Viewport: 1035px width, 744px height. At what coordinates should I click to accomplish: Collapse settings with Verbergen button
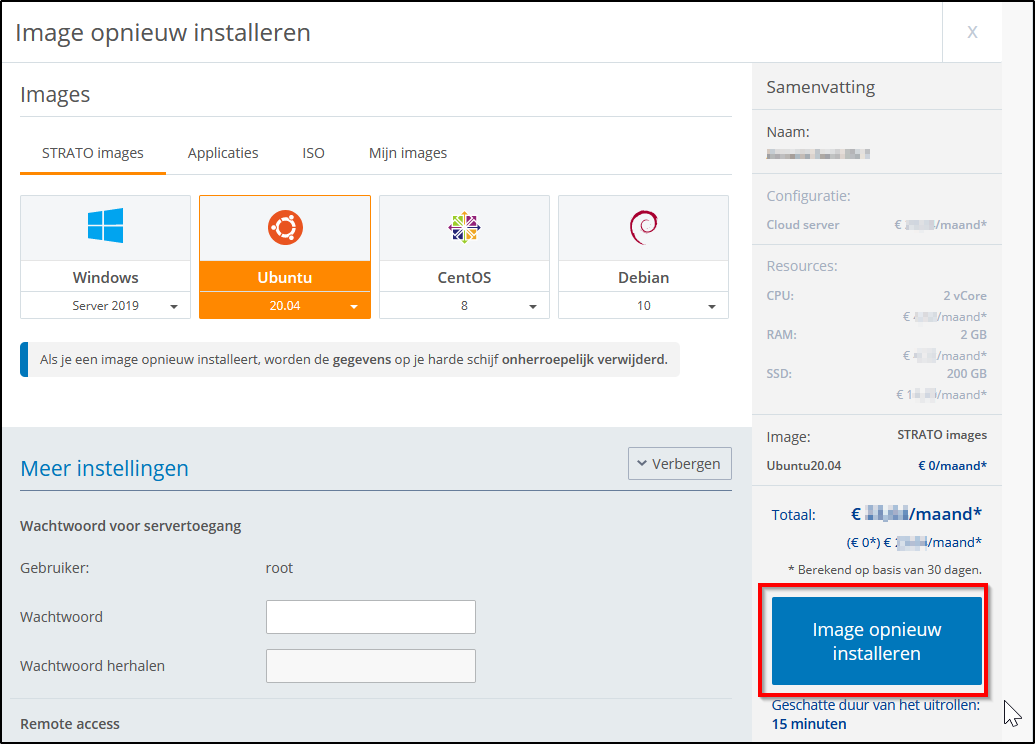(680, 464)
